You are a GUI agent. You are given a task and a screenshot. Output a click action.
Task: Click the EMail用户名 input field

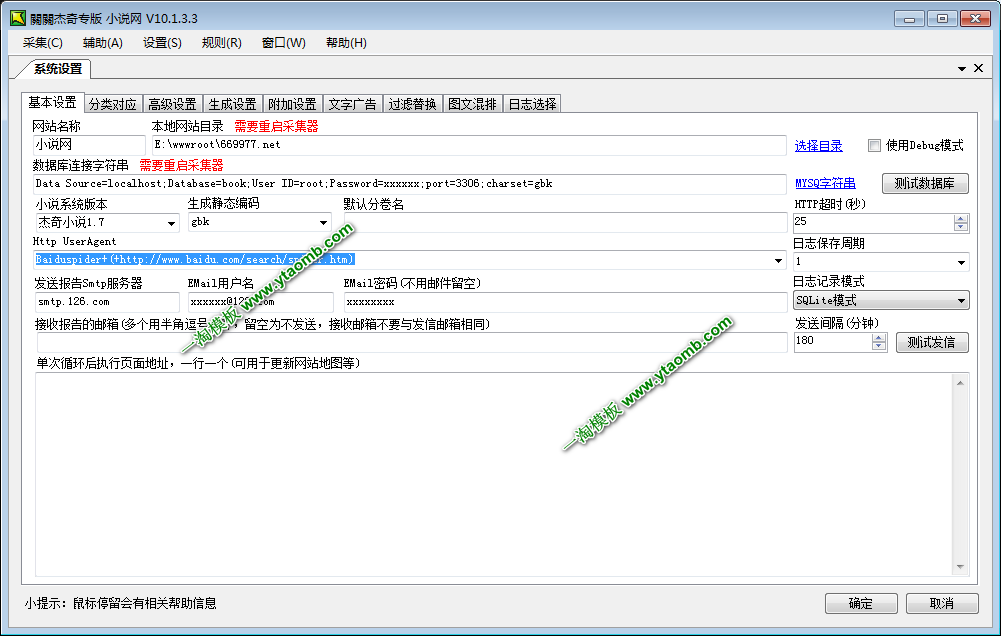coord(260,302)
